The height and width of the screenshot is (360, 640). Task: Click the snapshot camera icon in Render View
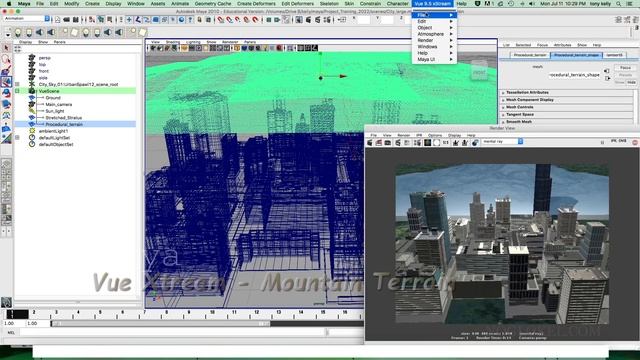pos(388,142)
